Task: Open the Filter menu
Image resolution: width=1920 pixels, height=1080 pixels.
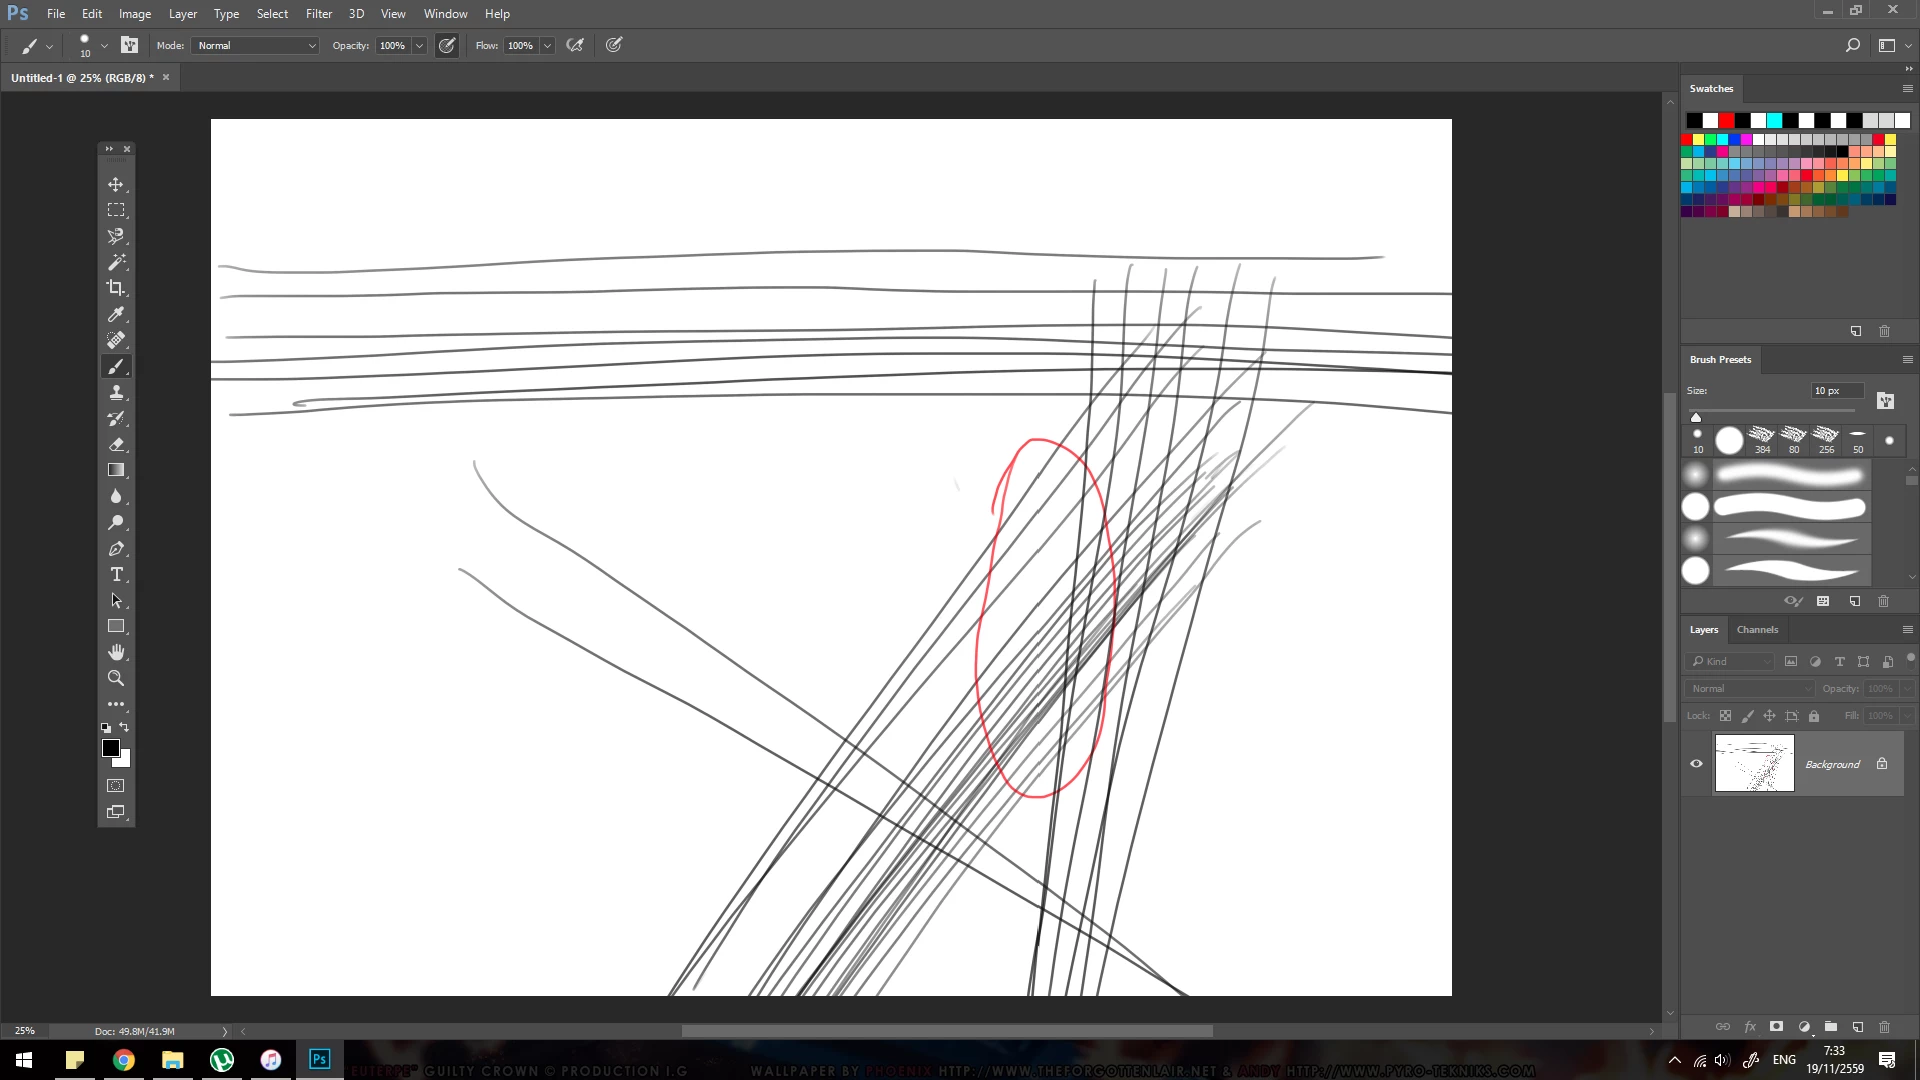Action: click(318, 14)
